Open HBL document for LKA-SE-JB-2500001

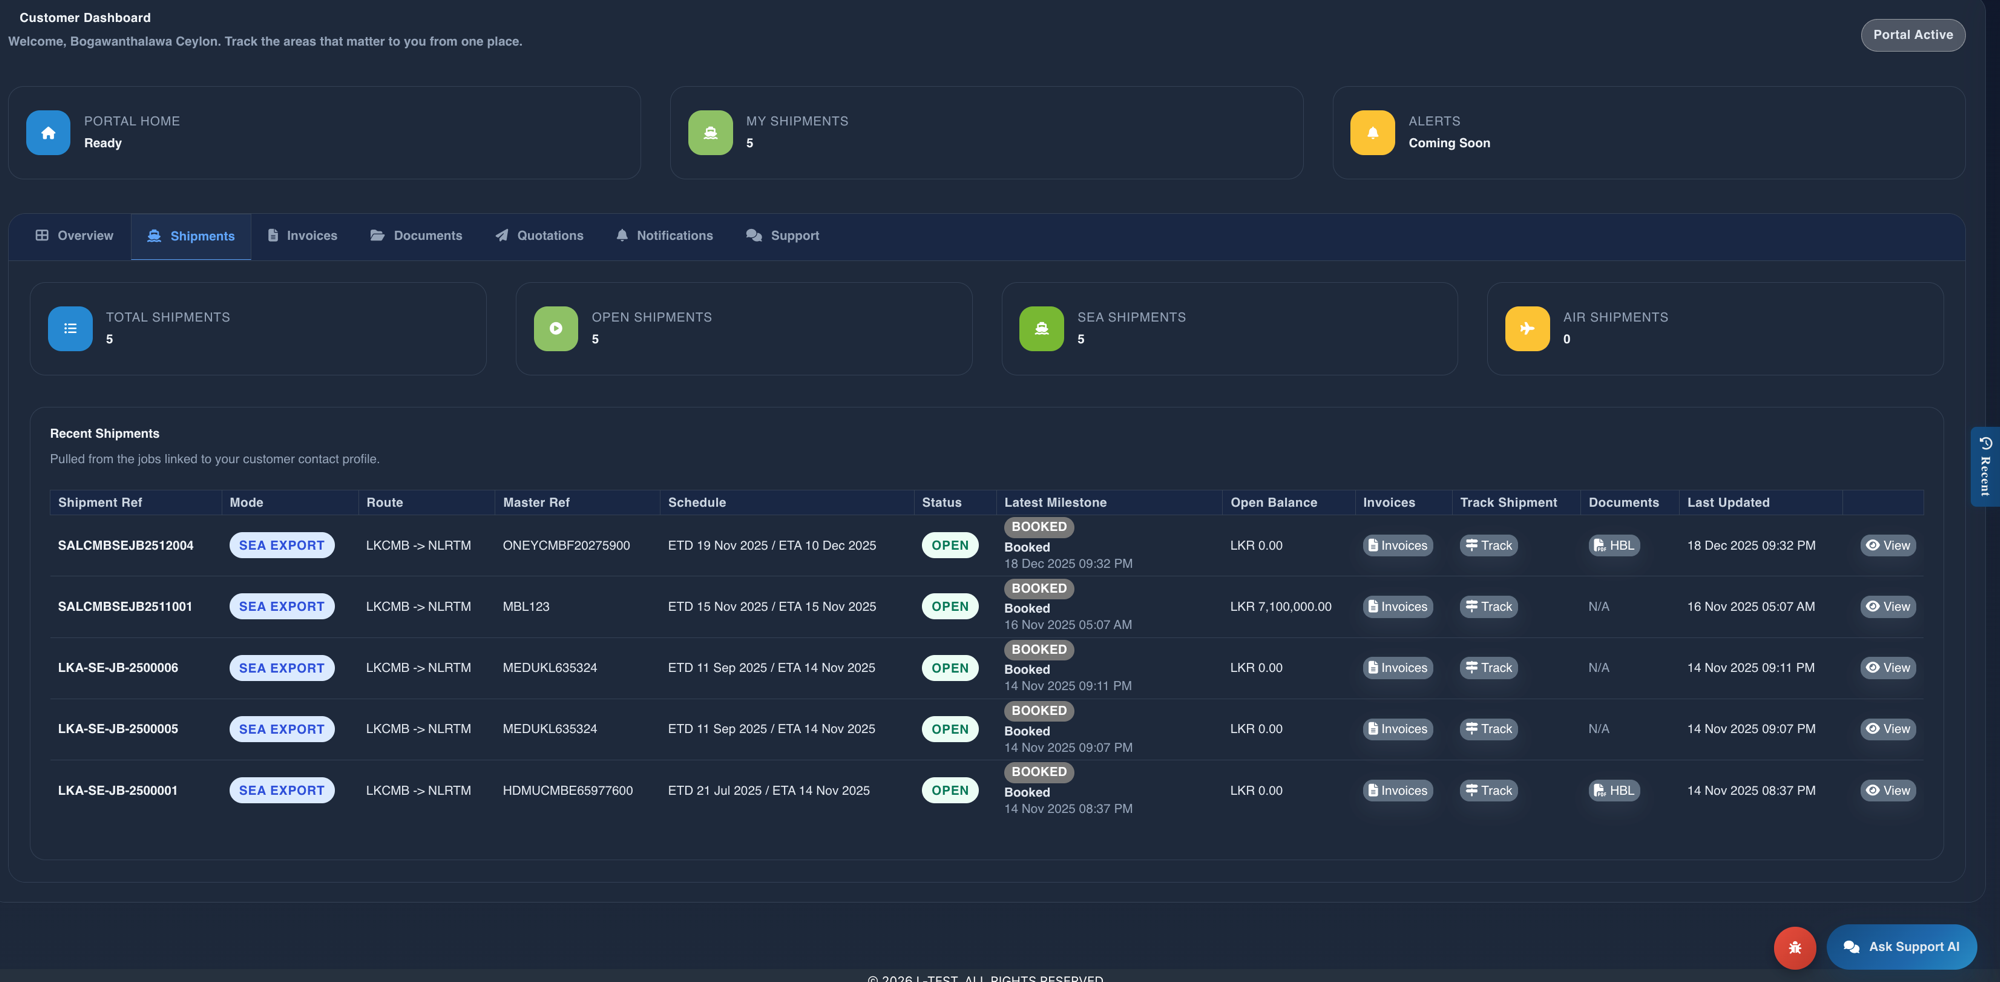coord(1614,791)
